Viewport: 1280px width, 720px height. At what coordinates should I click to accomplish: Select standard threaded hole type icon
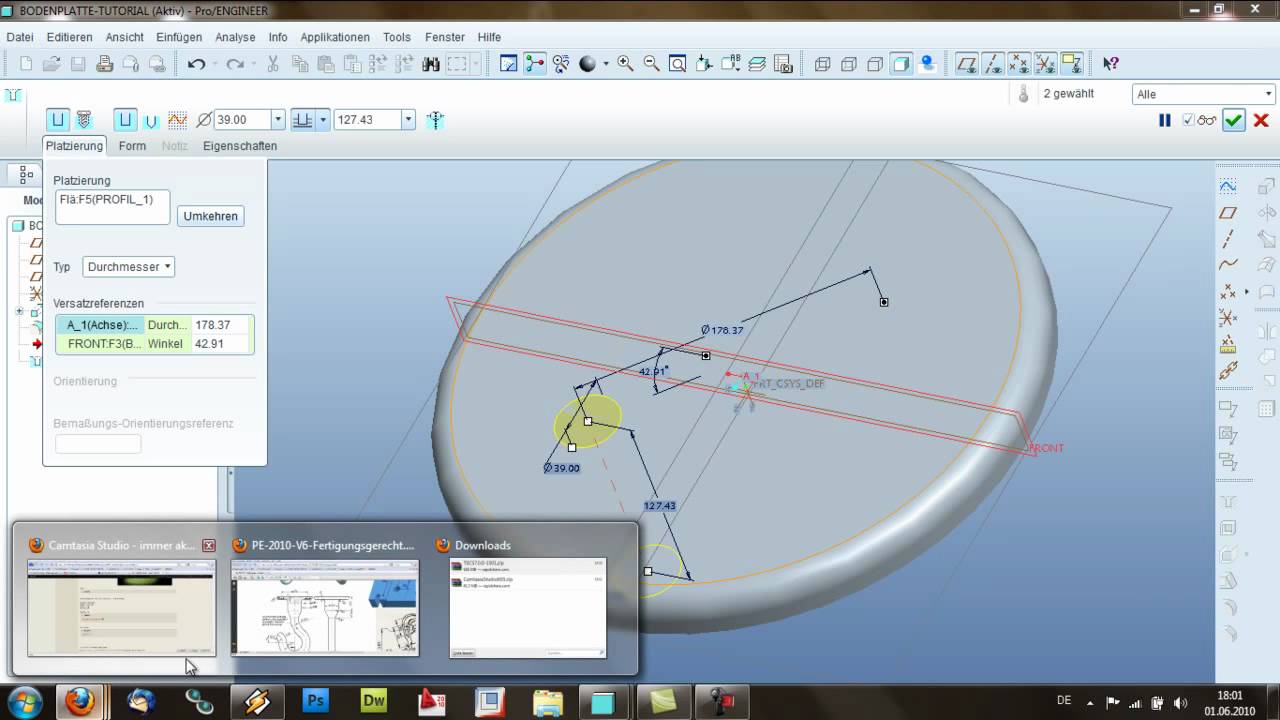point(84,120)
